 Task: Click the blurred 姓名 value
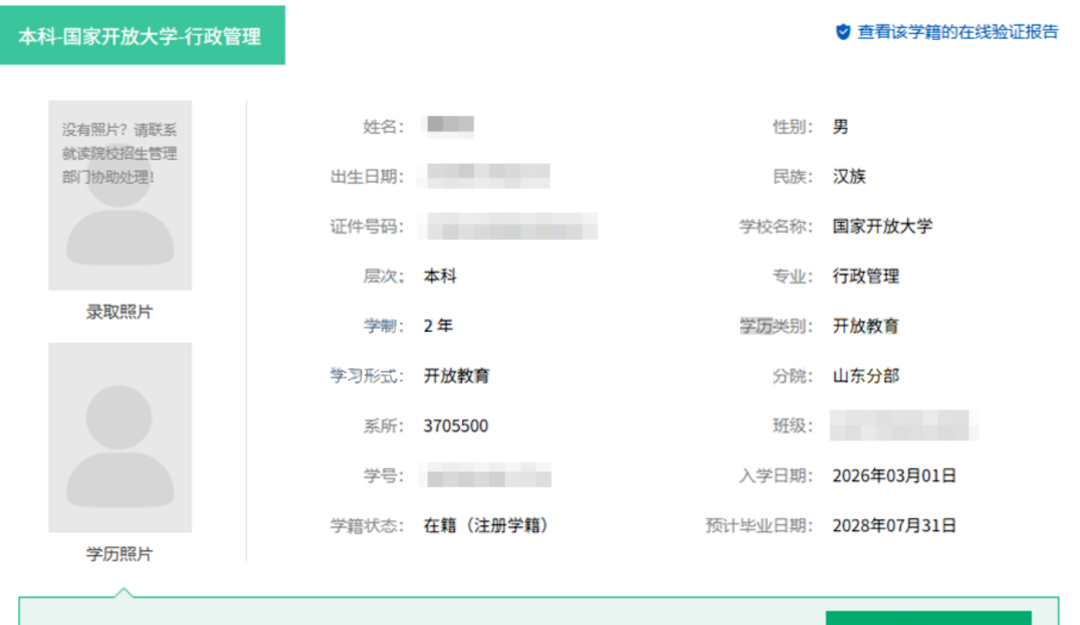tap(450, 126)
